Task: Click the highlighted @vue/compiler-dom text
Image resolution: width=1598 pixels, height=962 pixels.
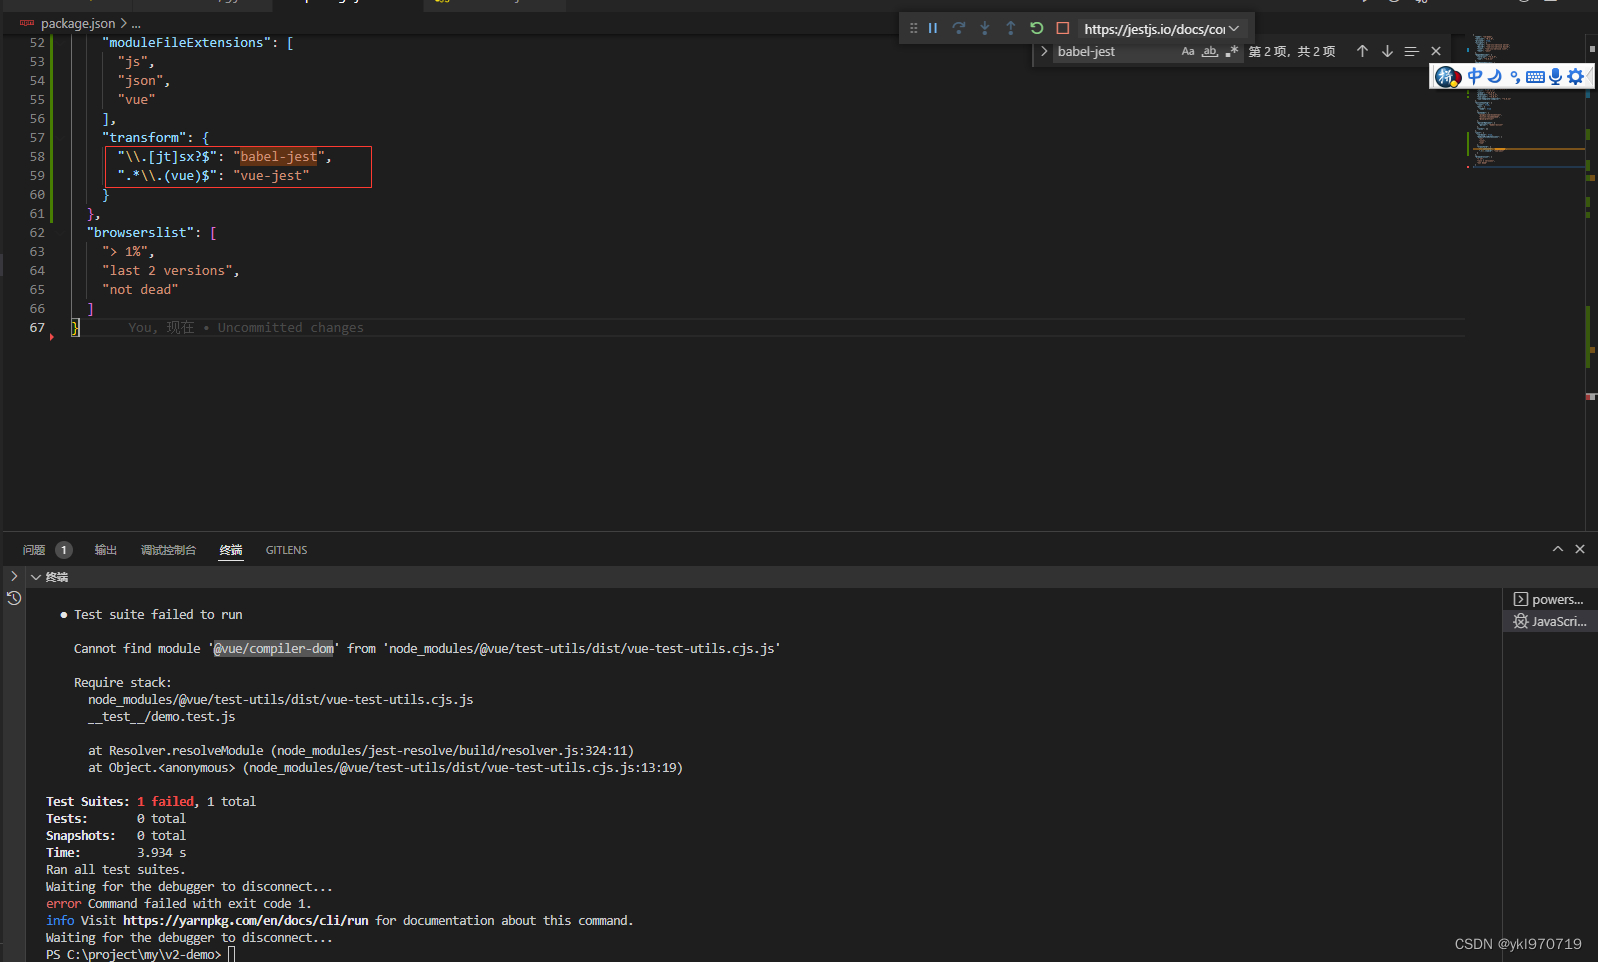Action: [x=273, y=648]
